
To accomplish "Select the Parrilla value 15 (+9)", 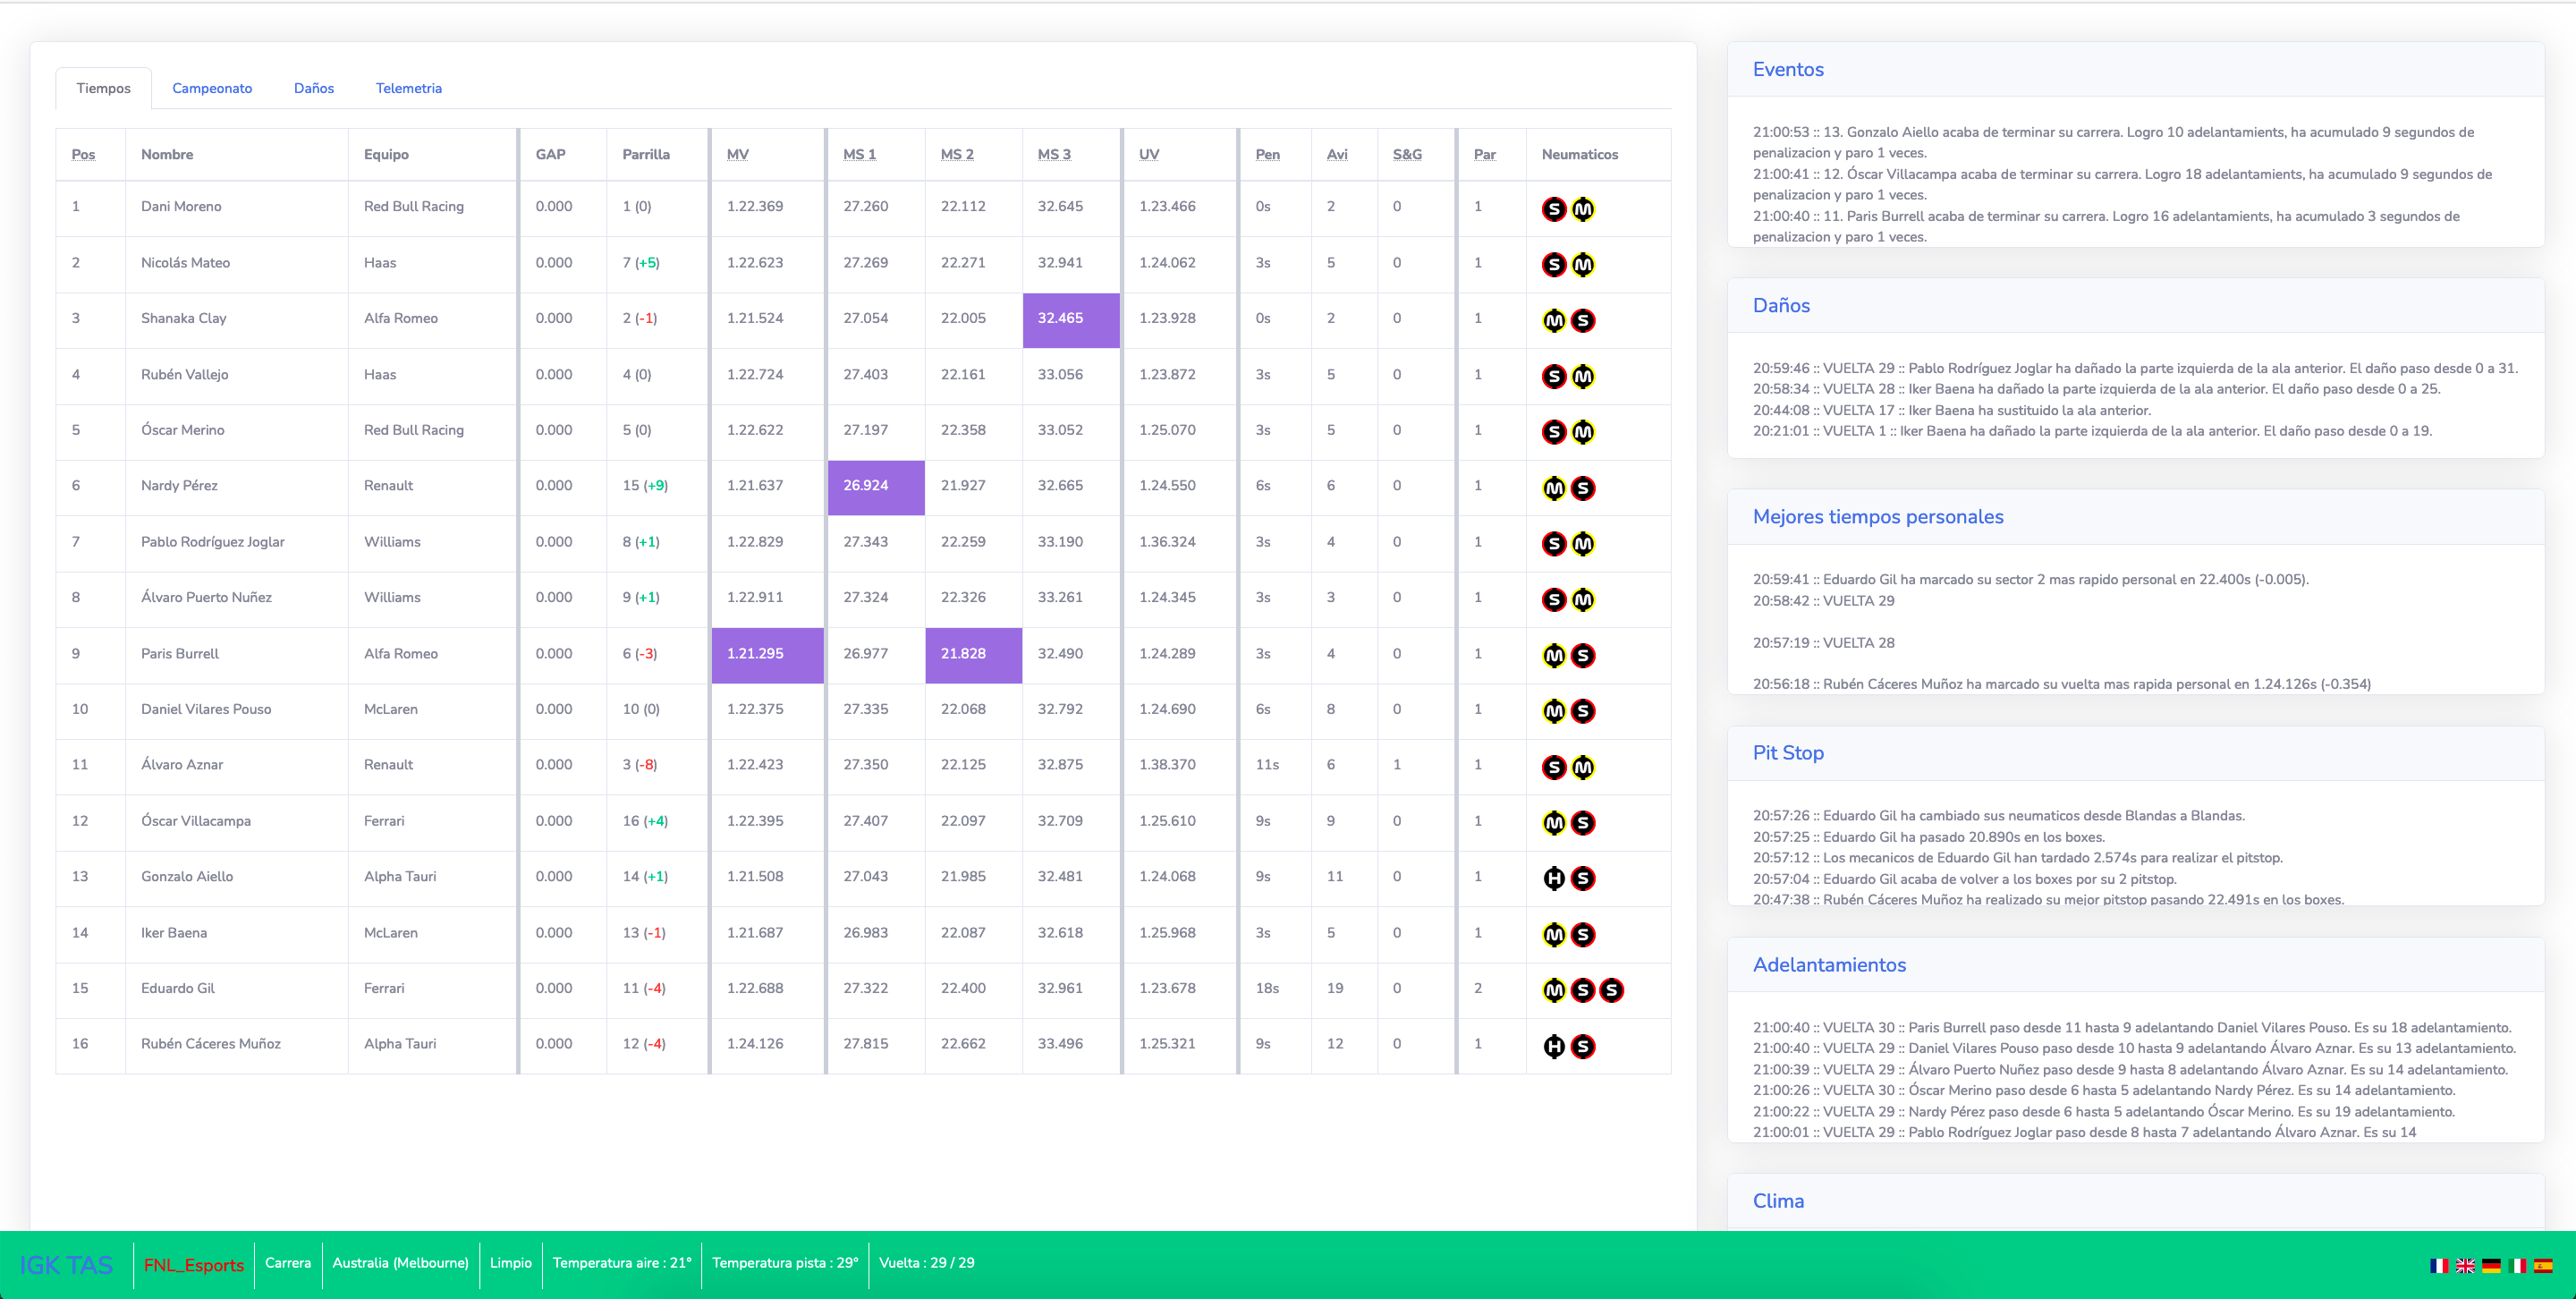I will pos(645,486).
